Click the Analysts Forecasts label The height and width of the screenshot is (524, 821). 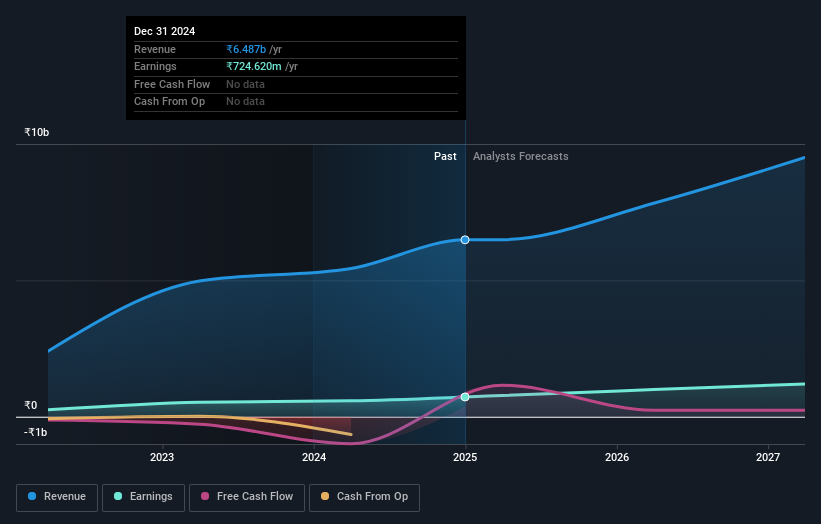520,156
